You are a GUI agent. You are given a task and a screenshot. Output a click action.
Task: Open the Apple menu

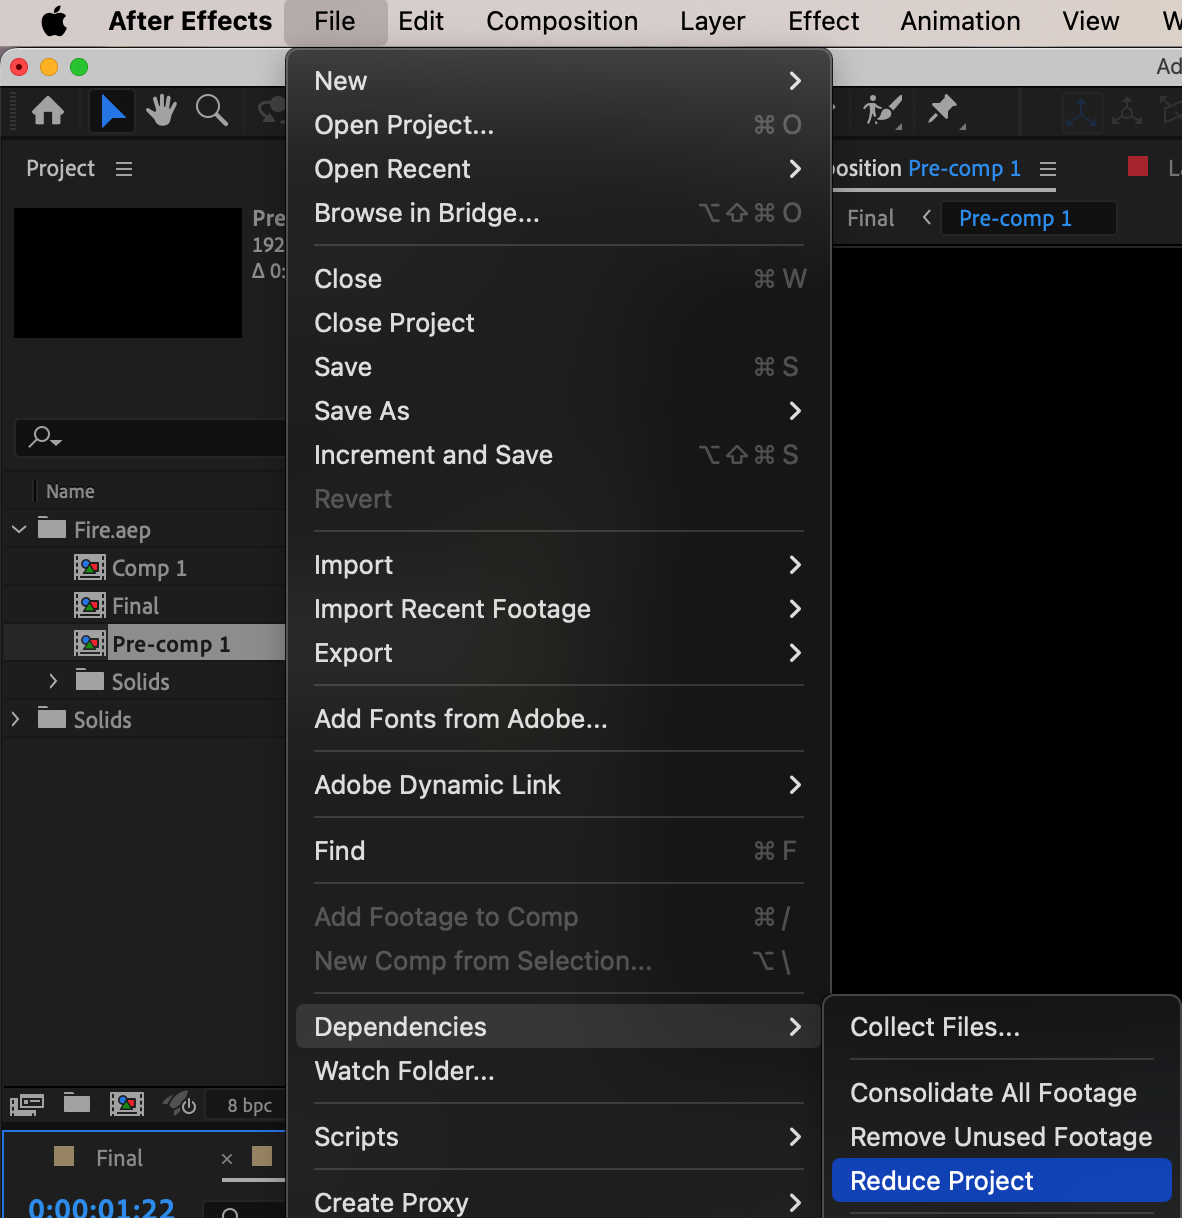point(54,21)
